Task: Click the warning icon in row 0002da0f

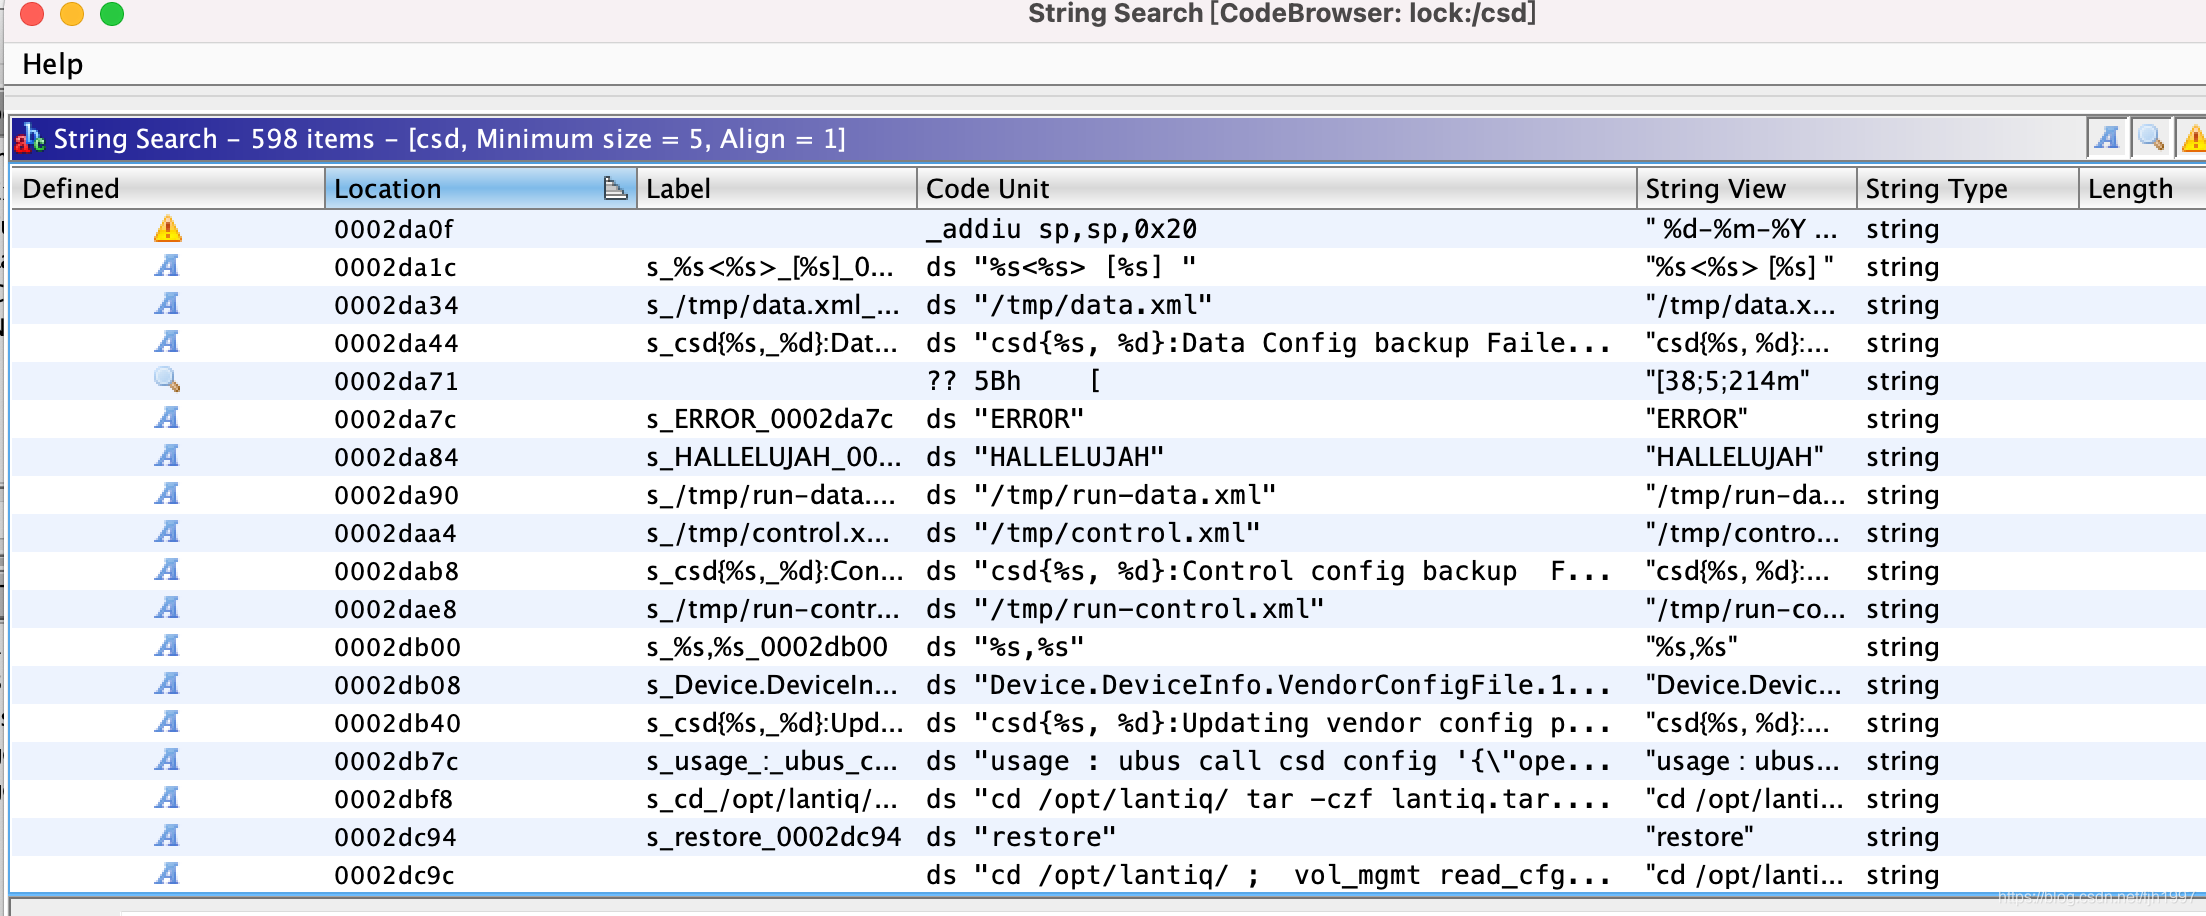Action: [x=168, y=229]
